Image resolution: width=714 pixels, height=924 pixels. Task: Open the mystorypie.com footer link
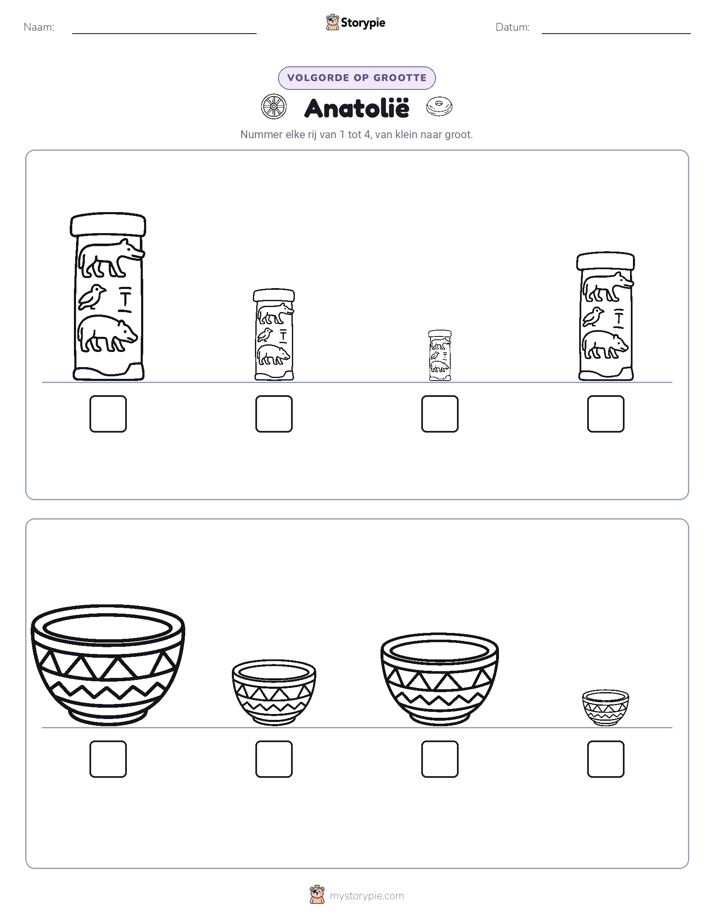pyautogui.click(x=366, y=896)
